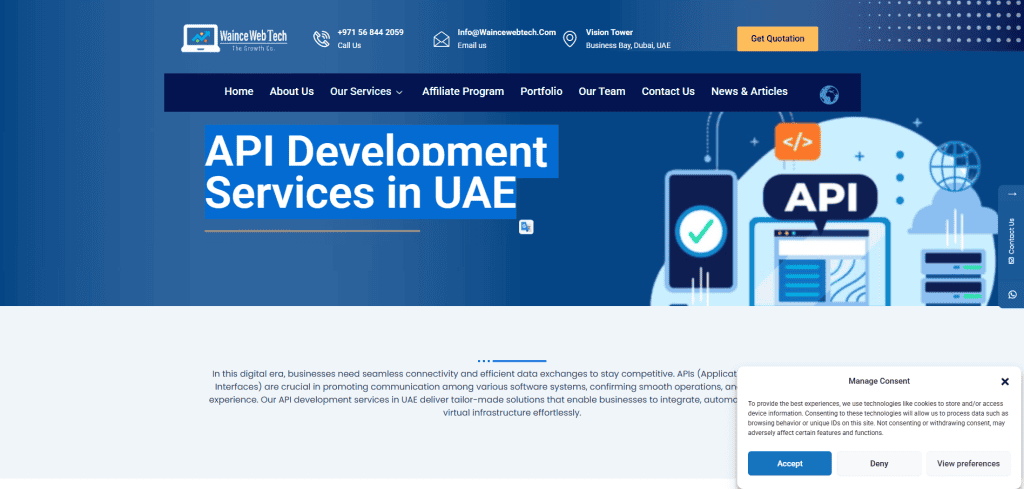1024x489 pixels.
Task: Open the About Us page
Action: [292, 91]
